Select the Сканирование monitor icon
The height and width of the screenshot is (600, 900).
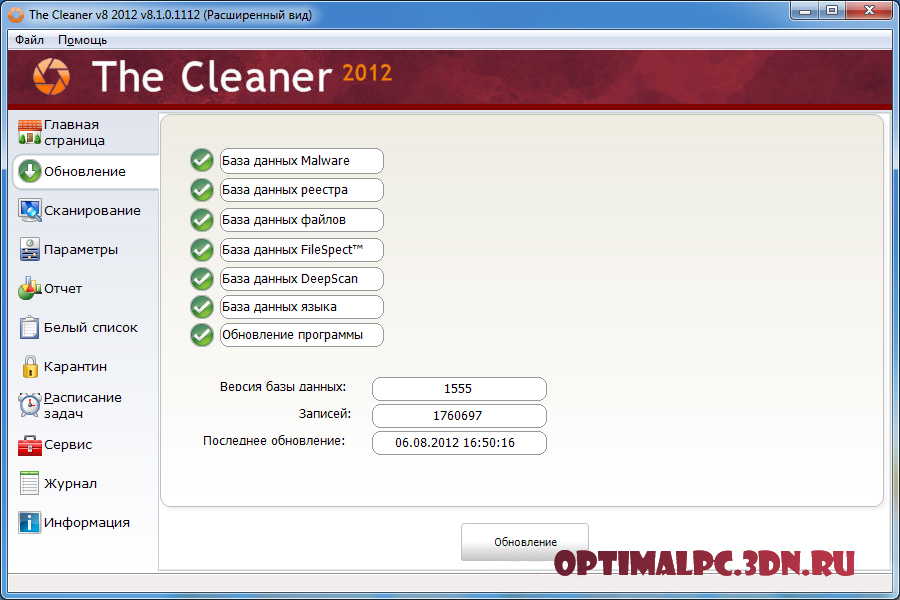tap(30, 210)
